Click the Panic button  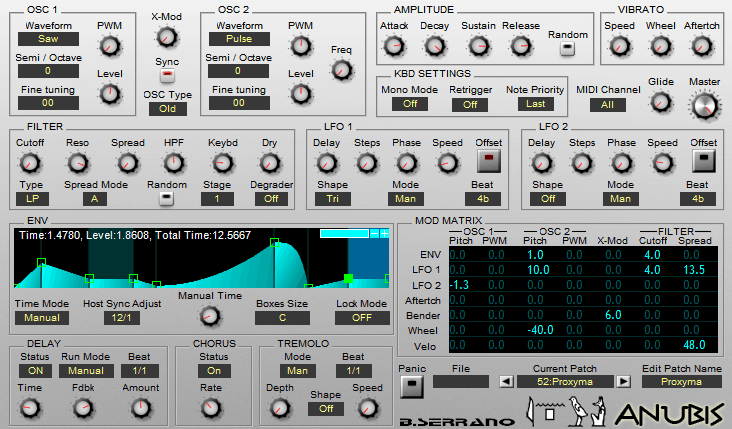click(412, 386)
